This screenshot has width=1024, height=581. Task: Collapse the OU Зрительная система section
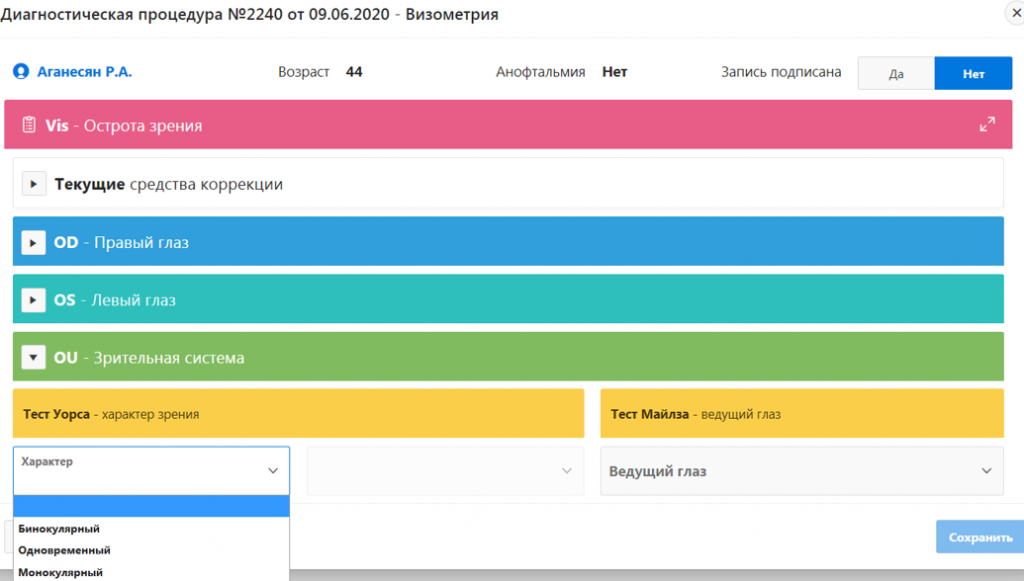(x=34, y=357)
